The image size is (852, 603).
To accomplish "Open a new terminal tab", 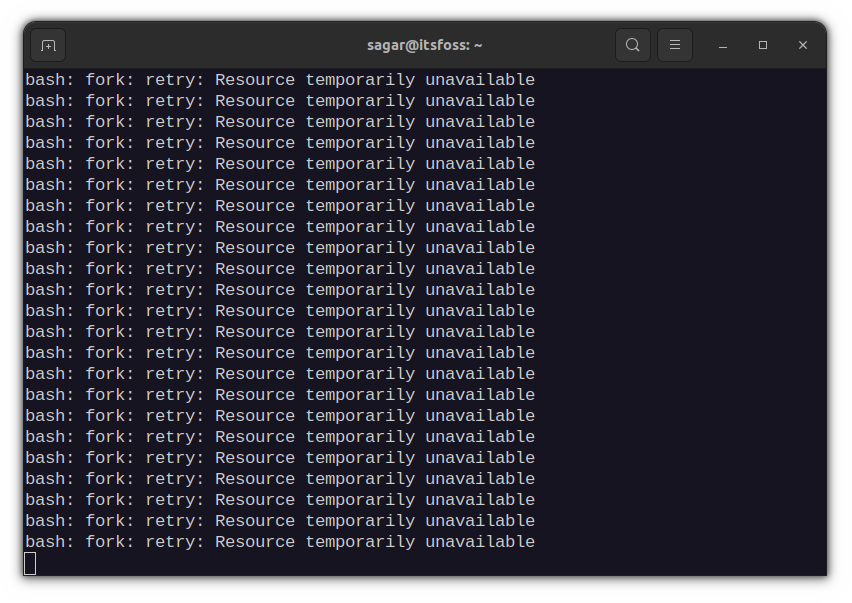I will click(48, 46).
